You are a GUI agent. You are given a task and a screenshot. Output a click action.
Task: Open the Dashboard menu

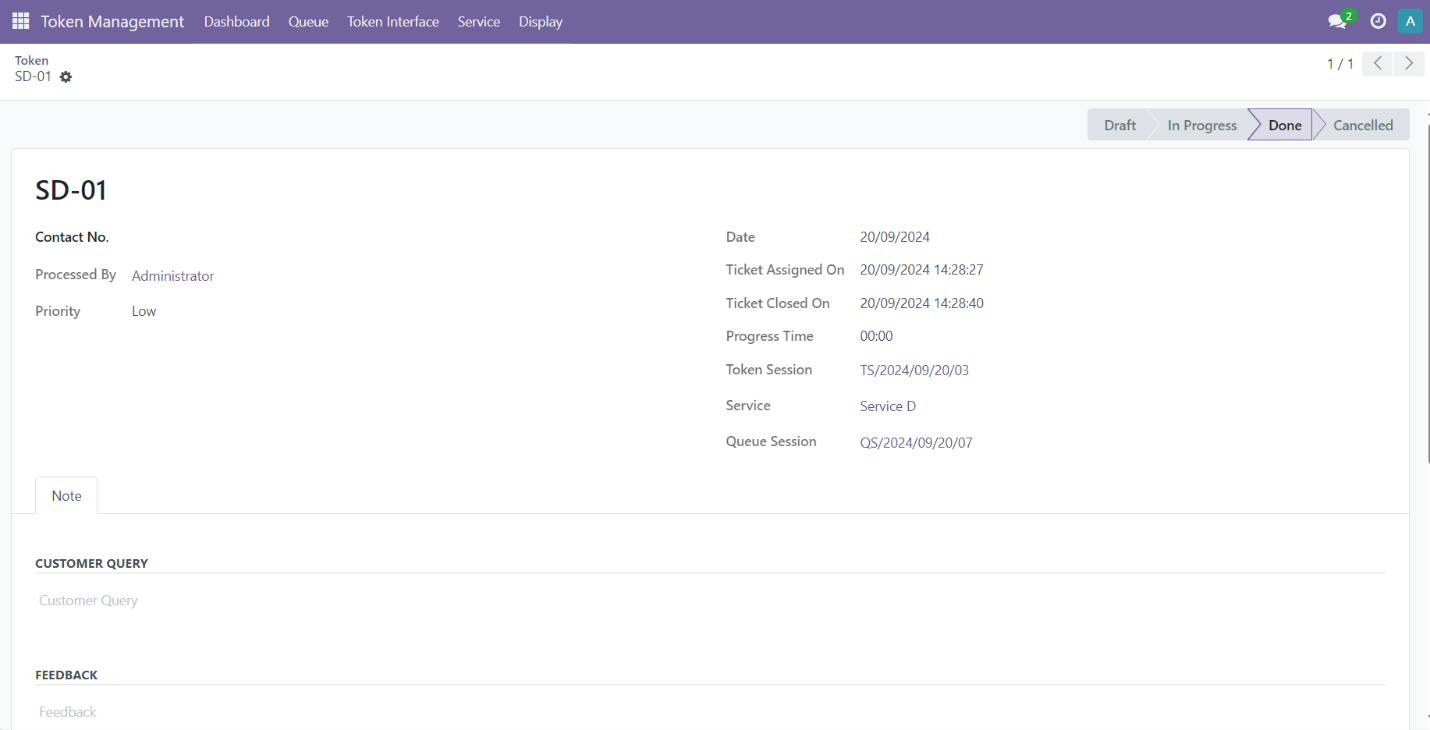236,21
